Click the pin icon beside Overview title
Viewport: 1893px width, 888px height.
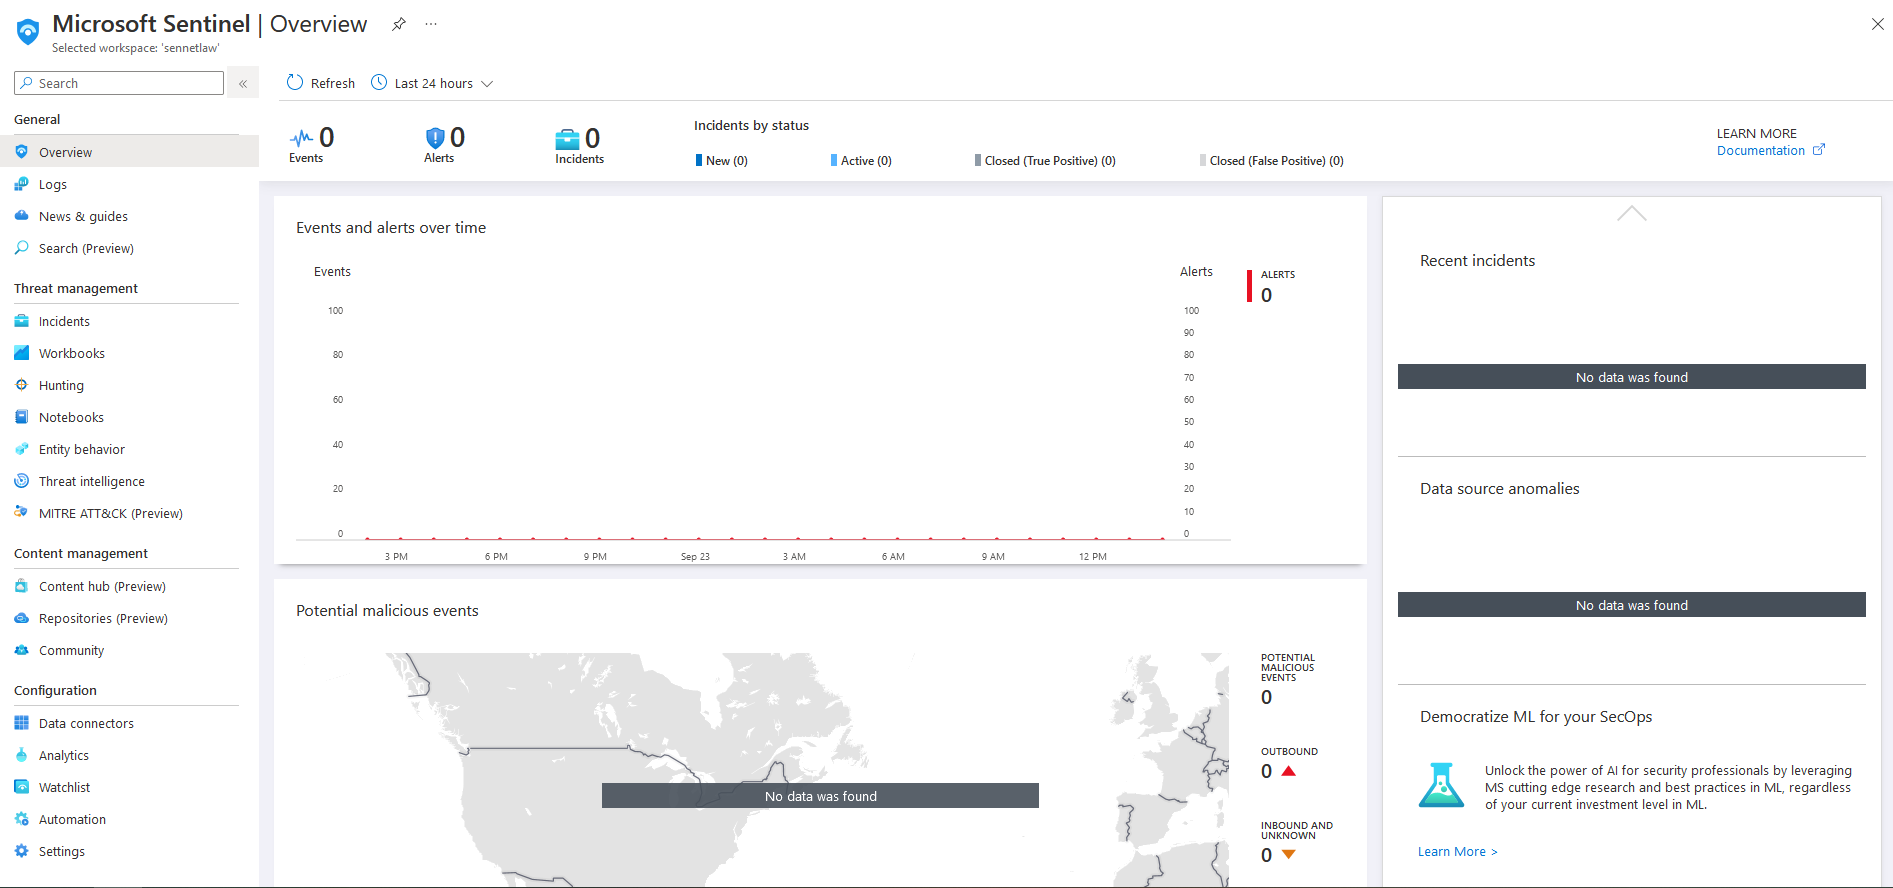pyautogui.click(x=399, y=24)
